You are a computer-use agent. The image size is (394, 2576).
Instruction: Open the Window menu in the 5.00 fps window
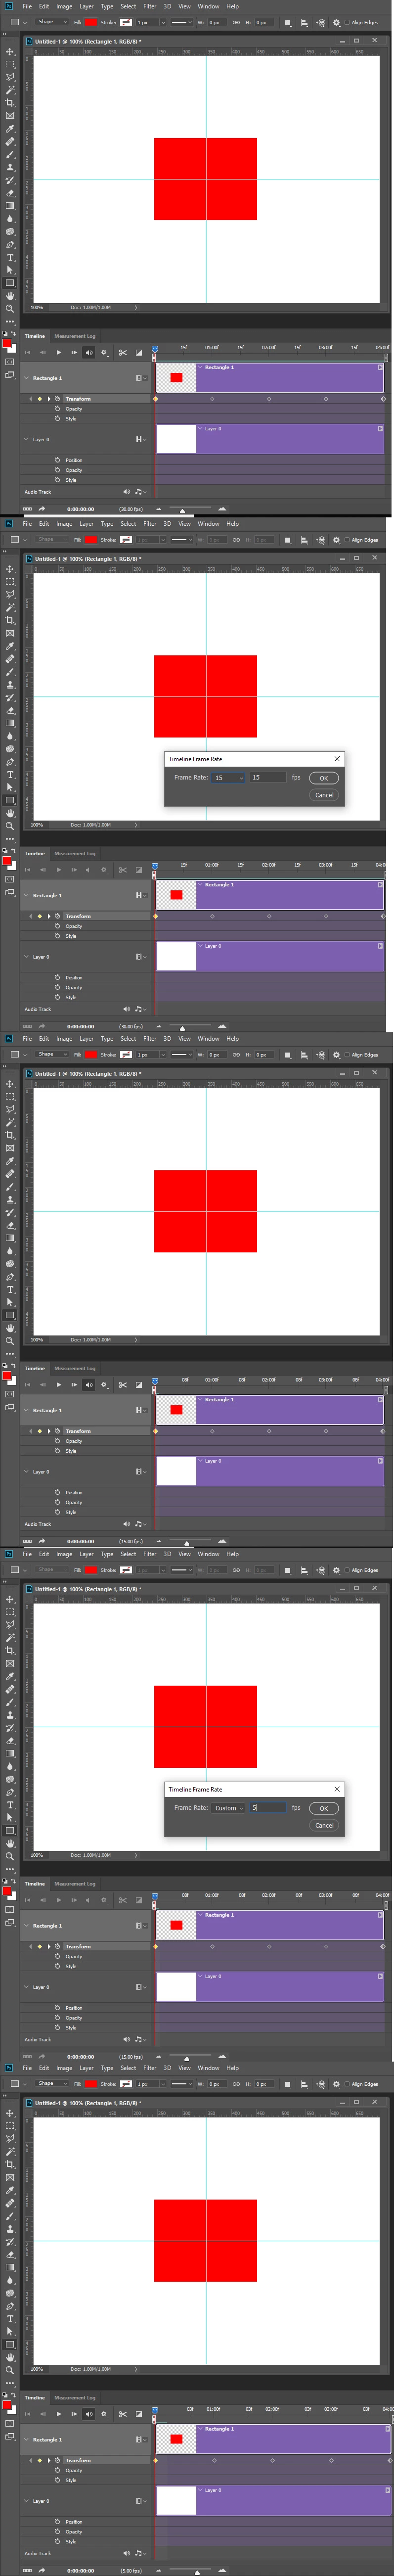[x=208, y=2067]
